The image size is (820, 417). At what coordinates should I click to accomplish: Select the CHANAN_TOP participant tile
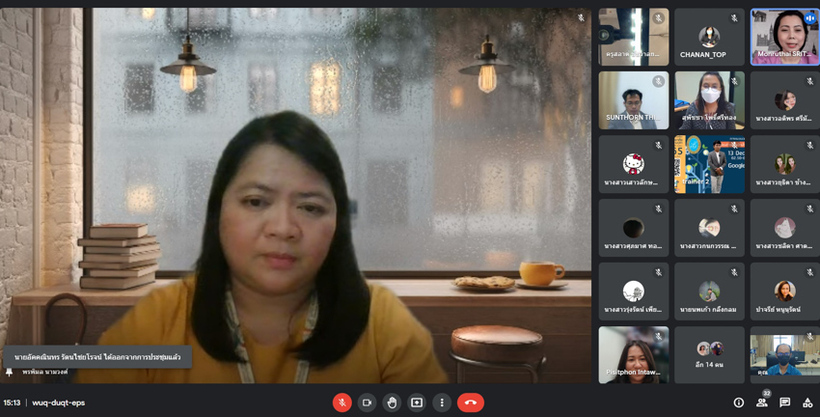709,37
